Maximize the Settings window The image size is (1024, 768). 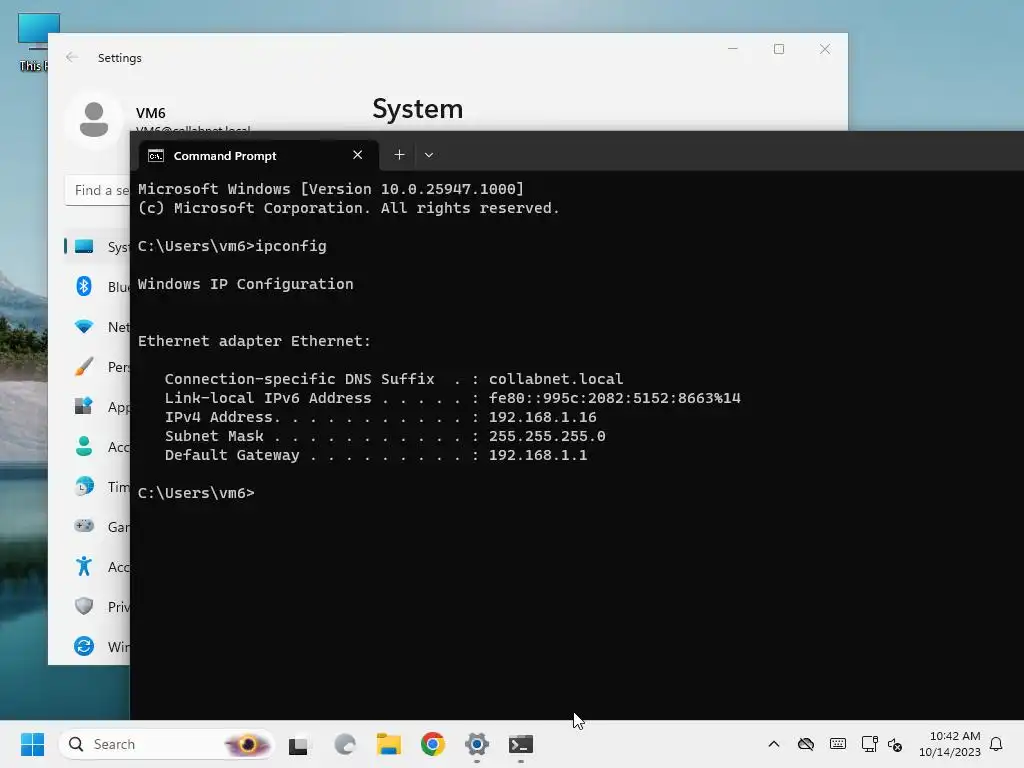click(x=778, y=49)
